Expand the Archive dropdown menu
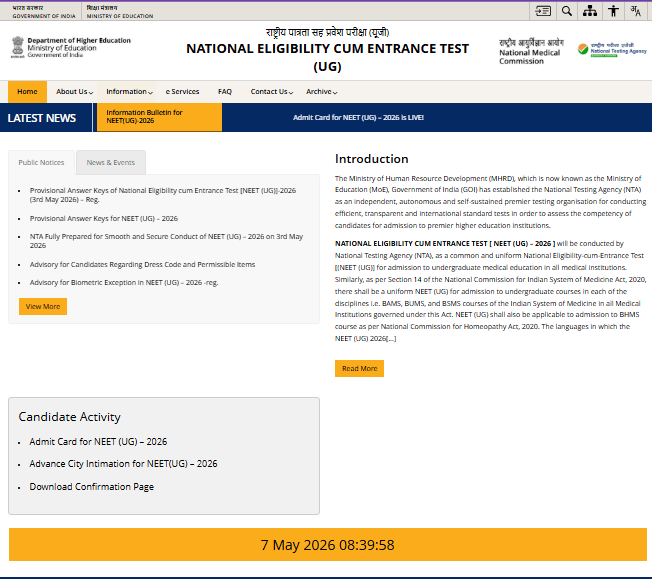Screen dimensions: 652x579 click(321, 92)
